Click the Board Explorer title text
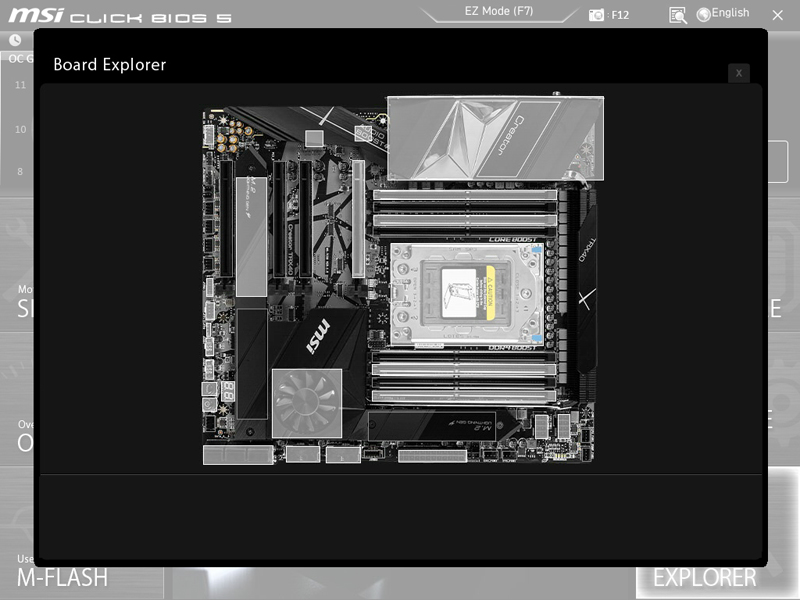 click(110, 65)
